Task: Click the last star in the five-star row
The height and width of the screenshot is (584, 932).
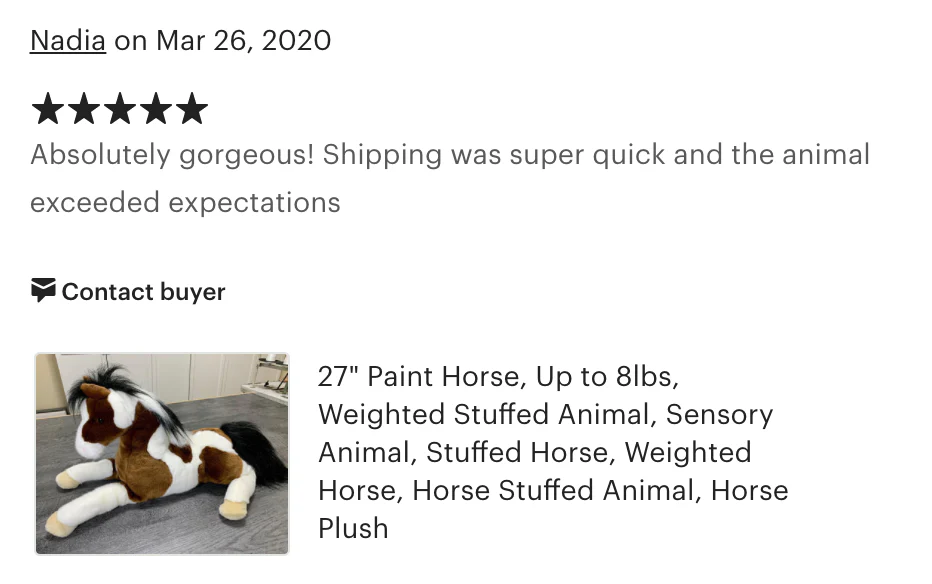Action: click(193, 108)
